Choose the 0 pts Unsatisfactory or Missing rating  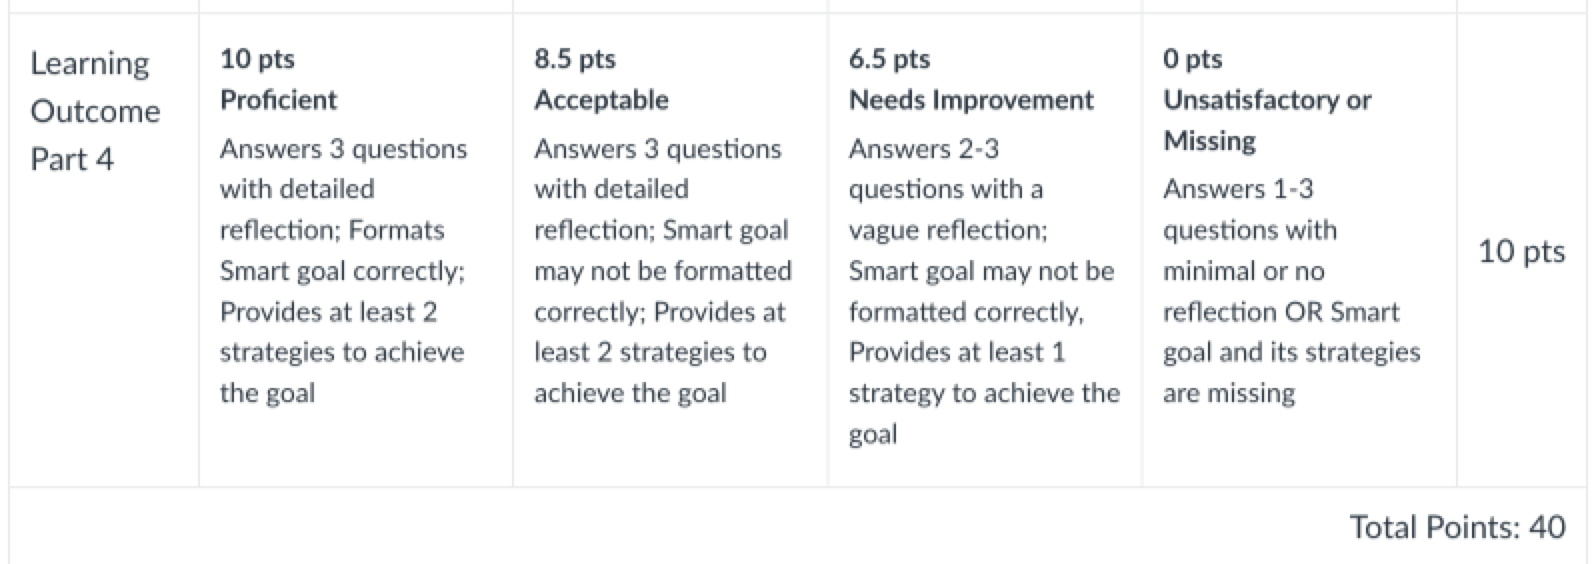1299,250
